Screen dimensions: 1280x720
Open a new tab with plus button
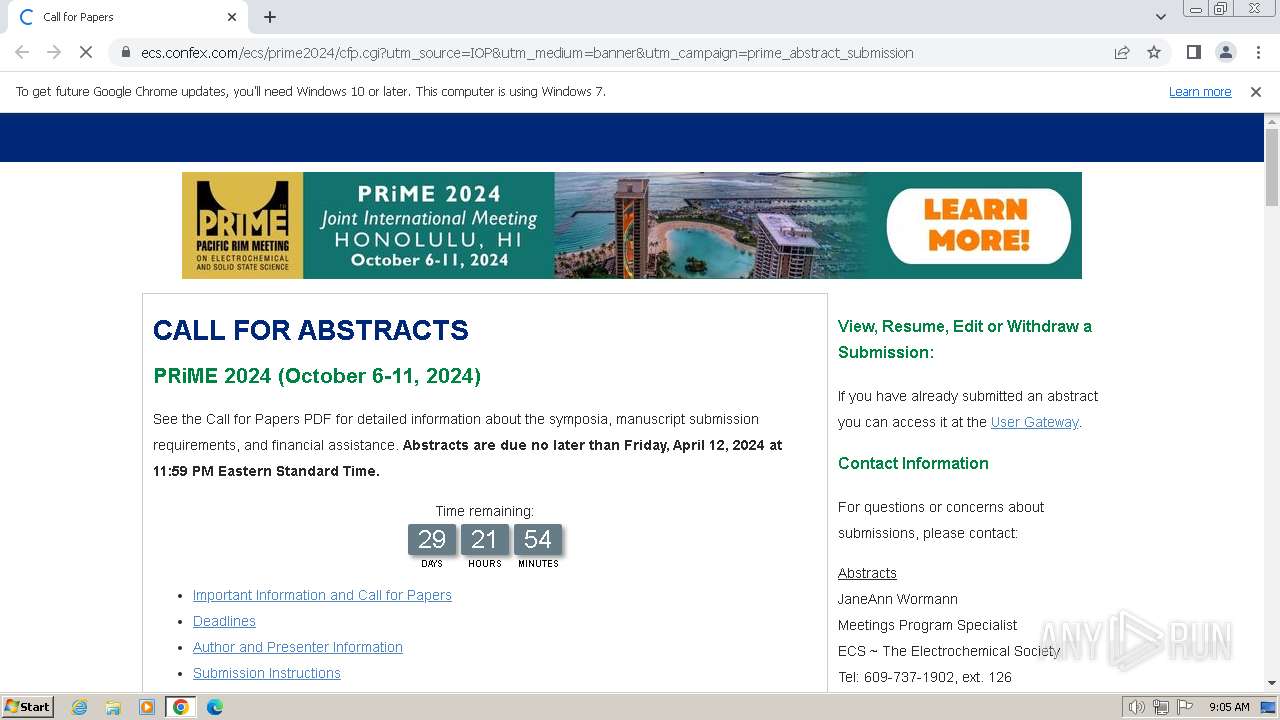(x=270, y=17)
